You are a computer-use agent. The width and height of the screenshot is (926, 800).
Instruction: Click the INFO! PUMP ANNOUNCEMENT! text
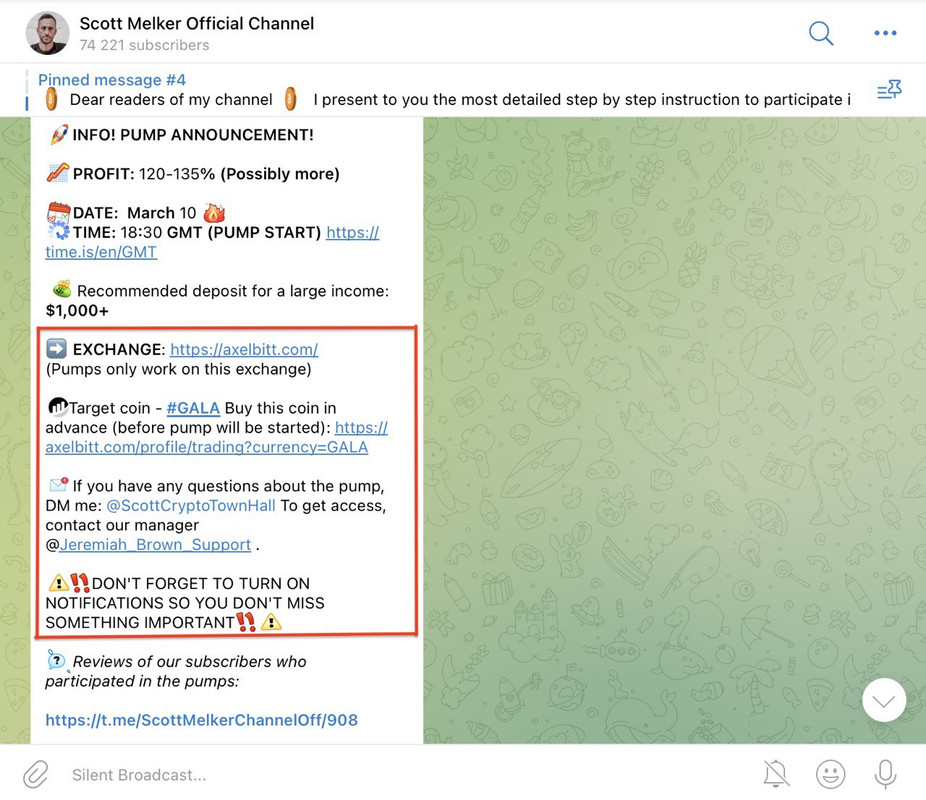(193, 135)
